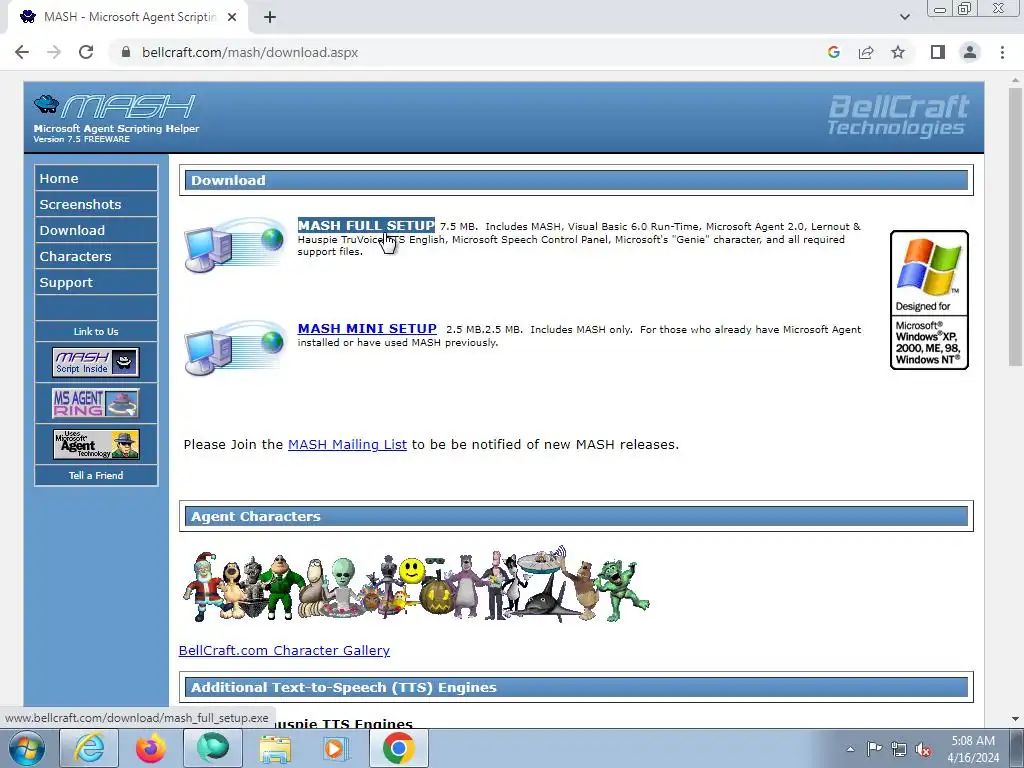The height and width of the screenshot is (768, 1024).
Task: Open a new browser tab
Action: (270, 17)
